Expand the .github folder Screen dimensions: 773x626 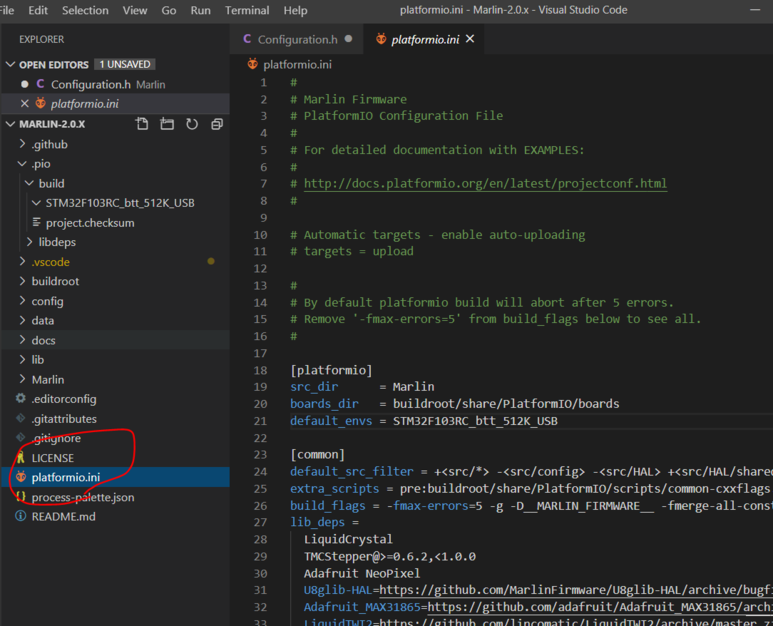22,144
